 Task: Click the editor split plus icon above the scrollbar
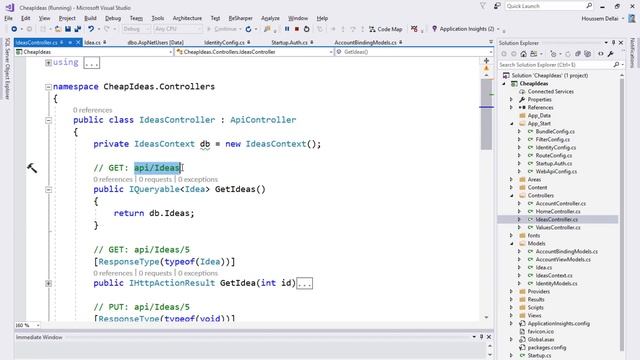pyautogui.click(x=486, y=60)
